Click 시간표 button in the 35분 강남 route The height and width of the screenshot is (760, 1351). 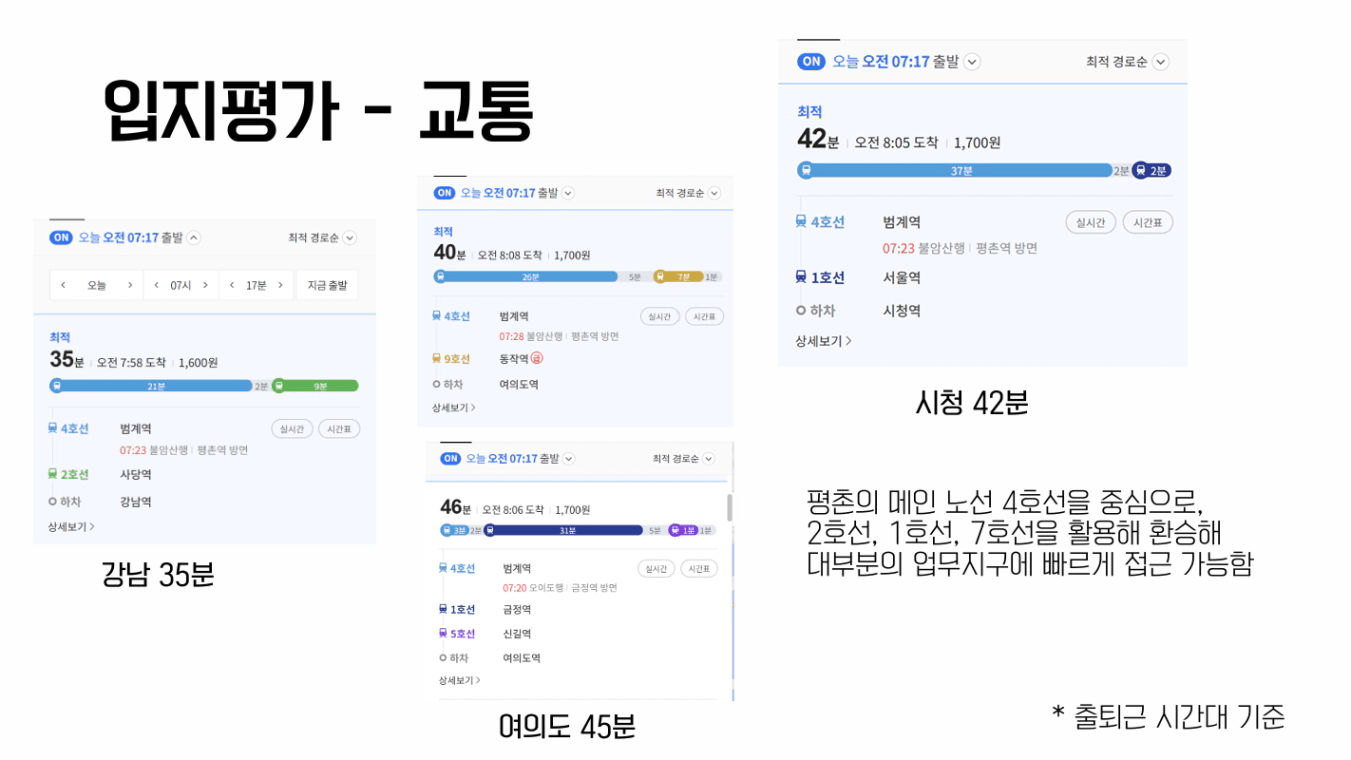point(339,429)
